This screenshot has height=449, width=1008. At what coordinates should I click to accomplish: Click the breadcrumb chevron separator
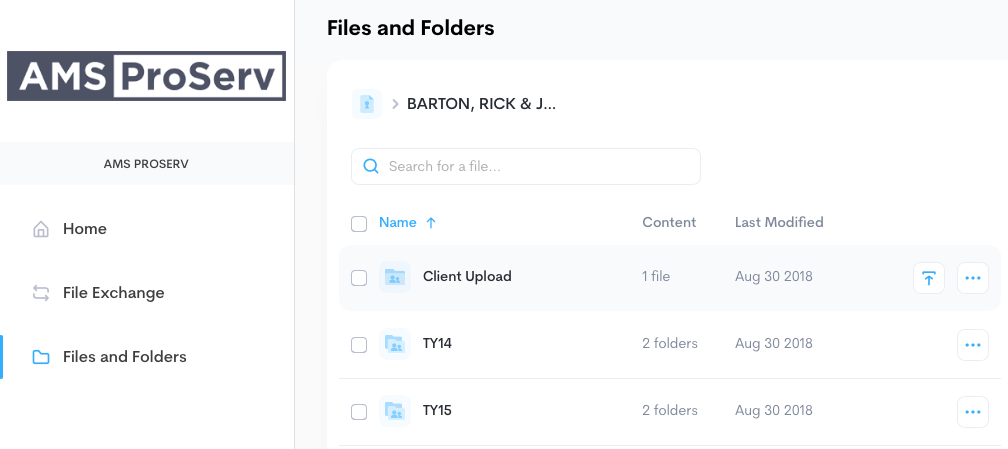pyautogui.click(x=395, y=104)
